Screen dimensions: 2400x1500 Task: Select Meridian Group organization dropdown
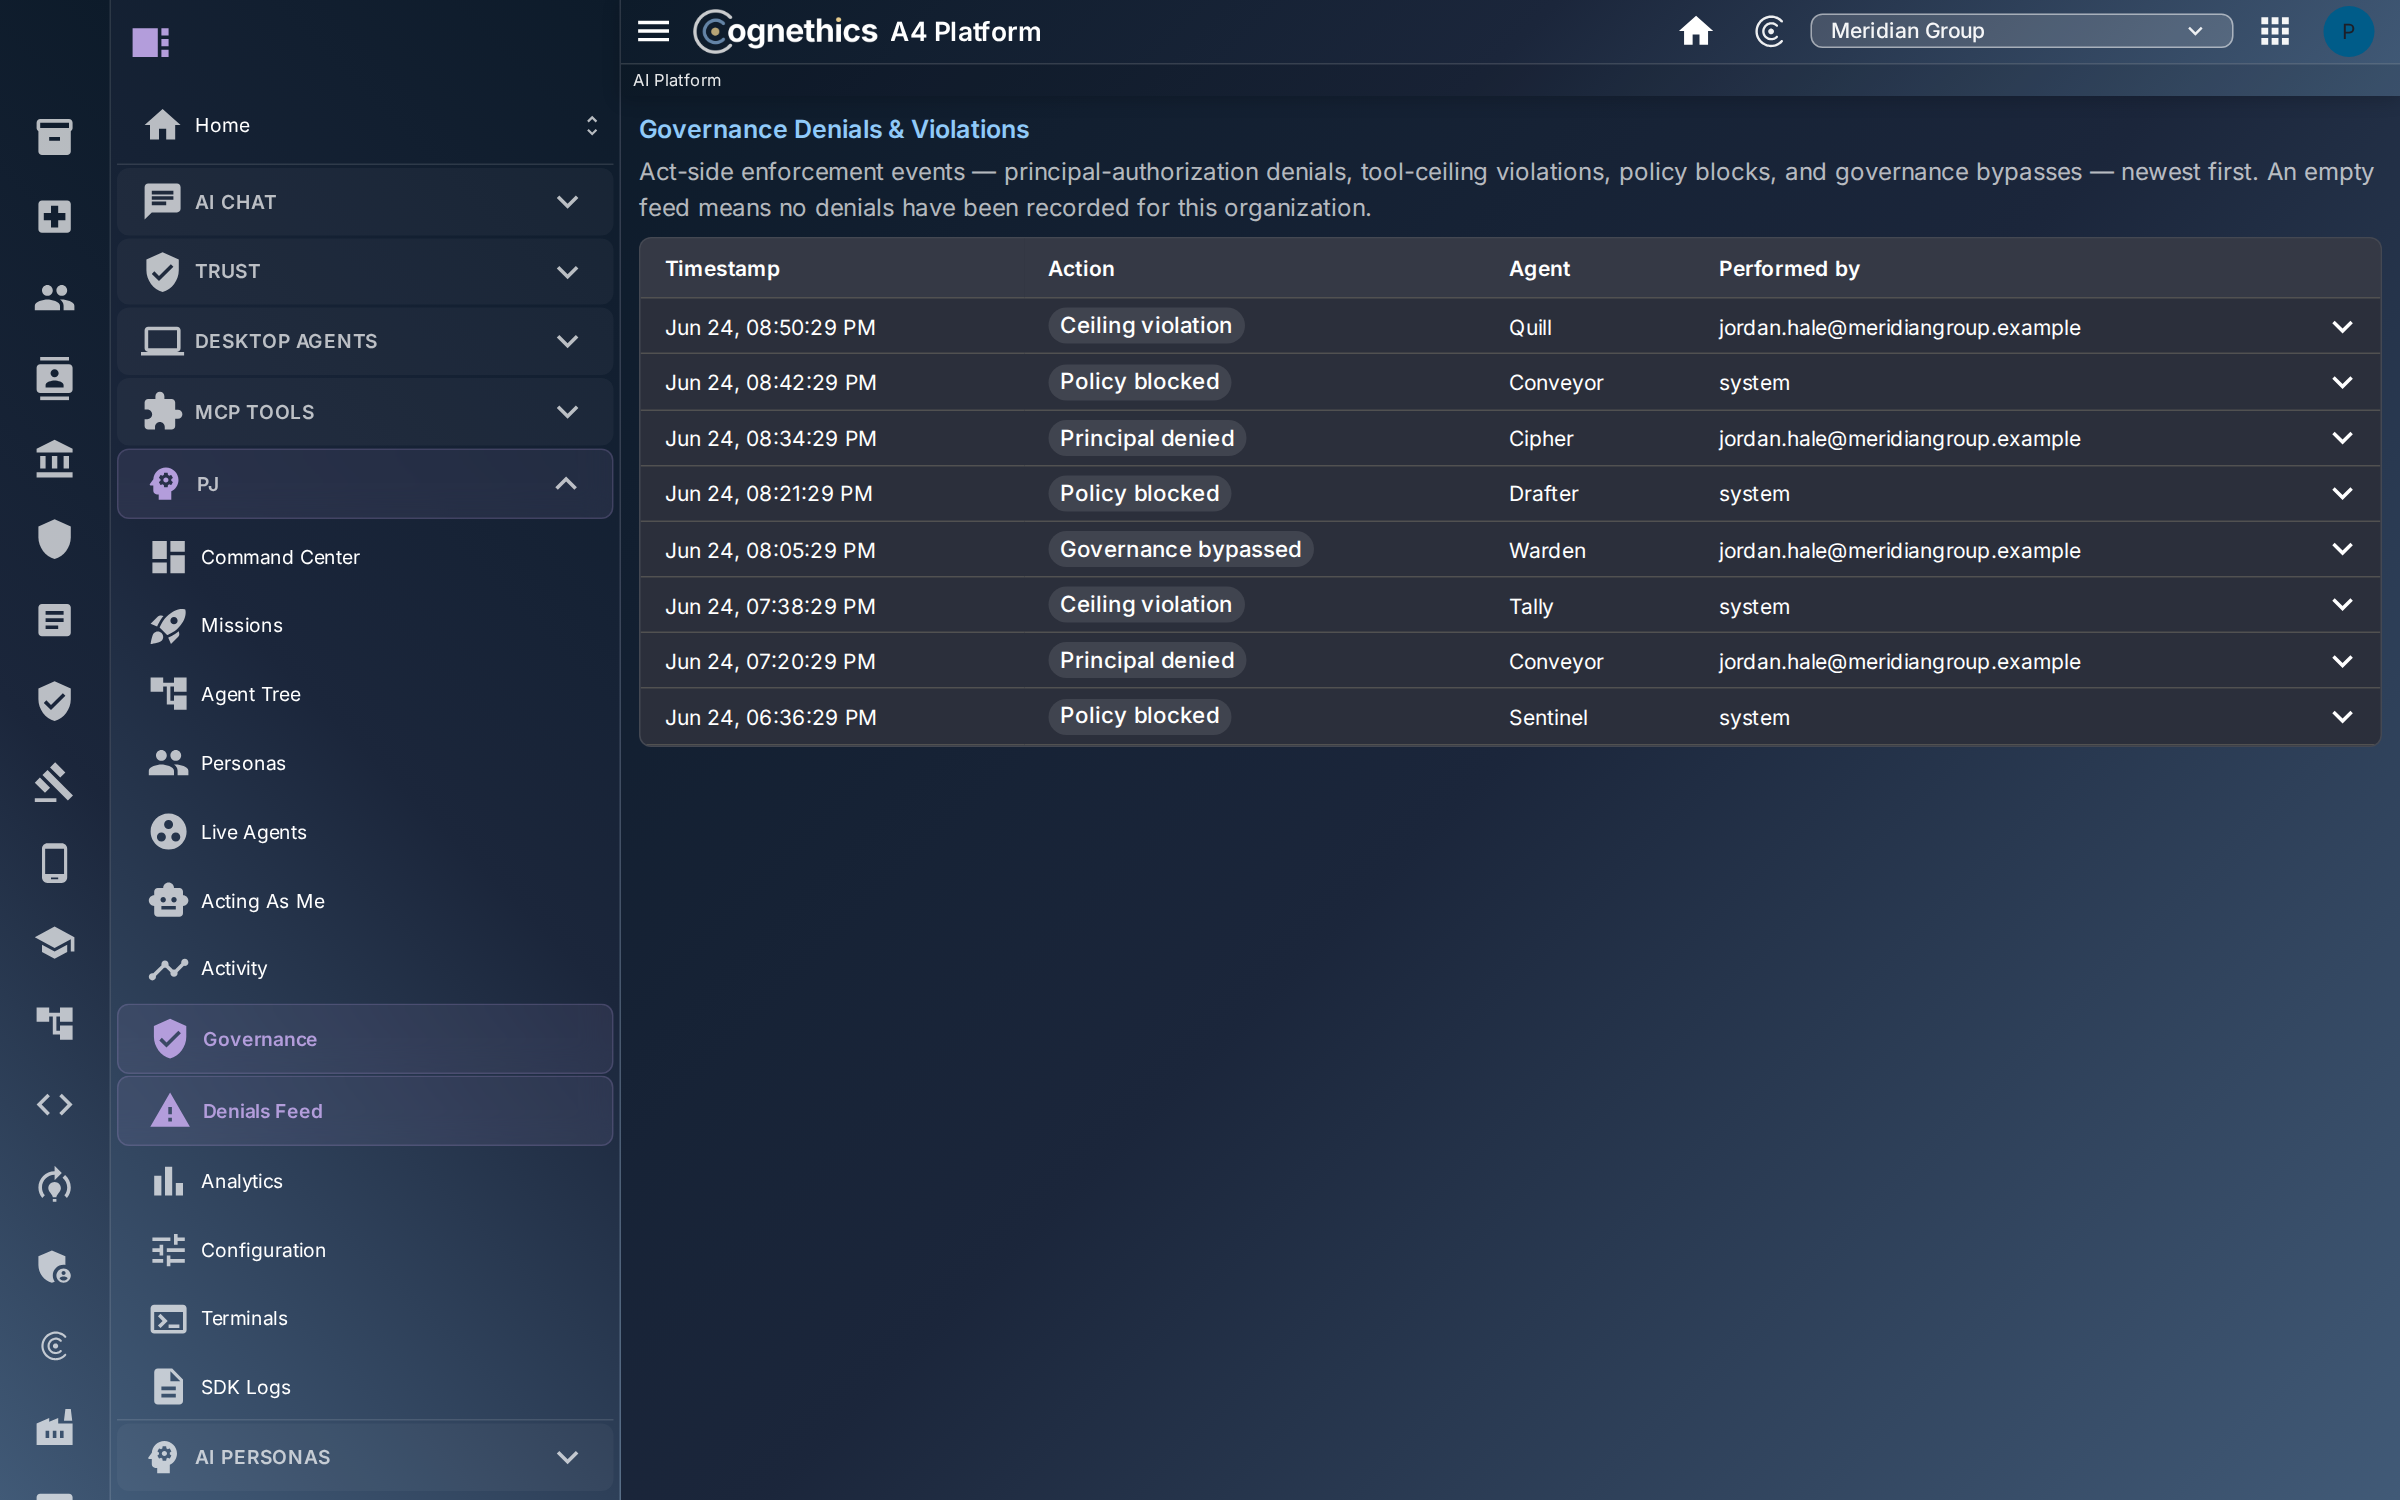2021,31
